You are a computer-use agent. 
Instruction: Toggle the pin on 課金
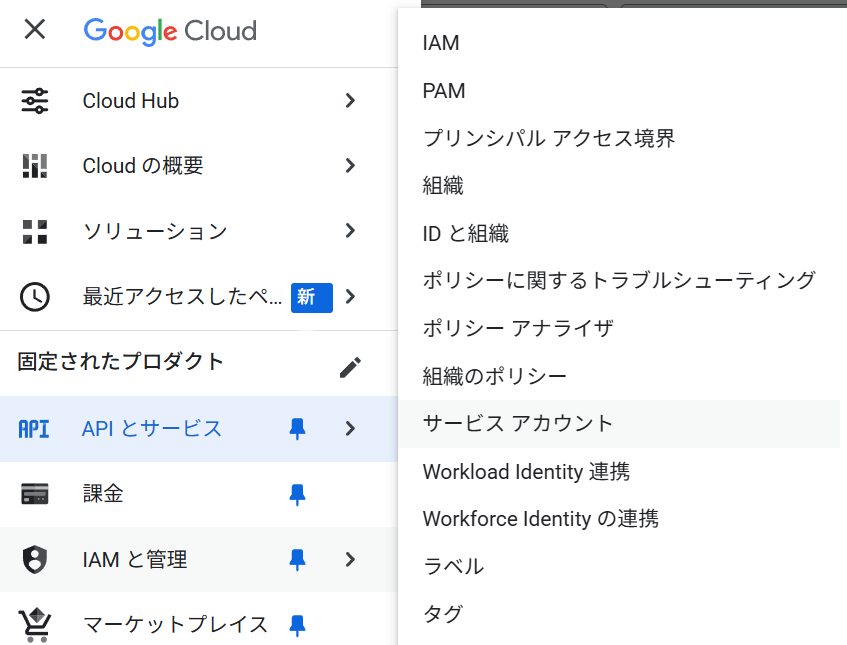tap(297, 494)
